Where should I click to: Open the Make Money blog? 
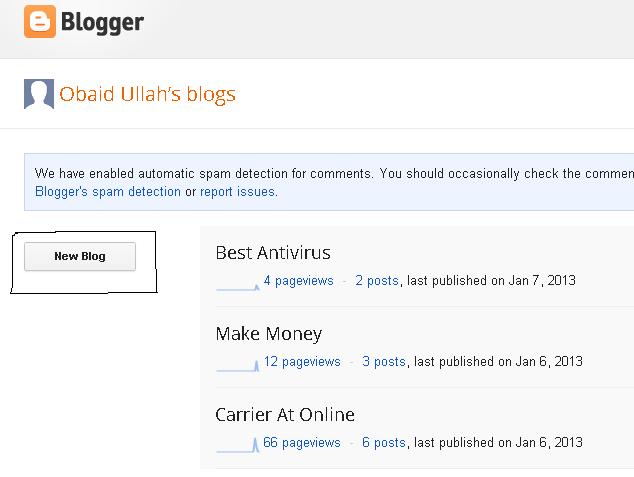tap(269, 334)
